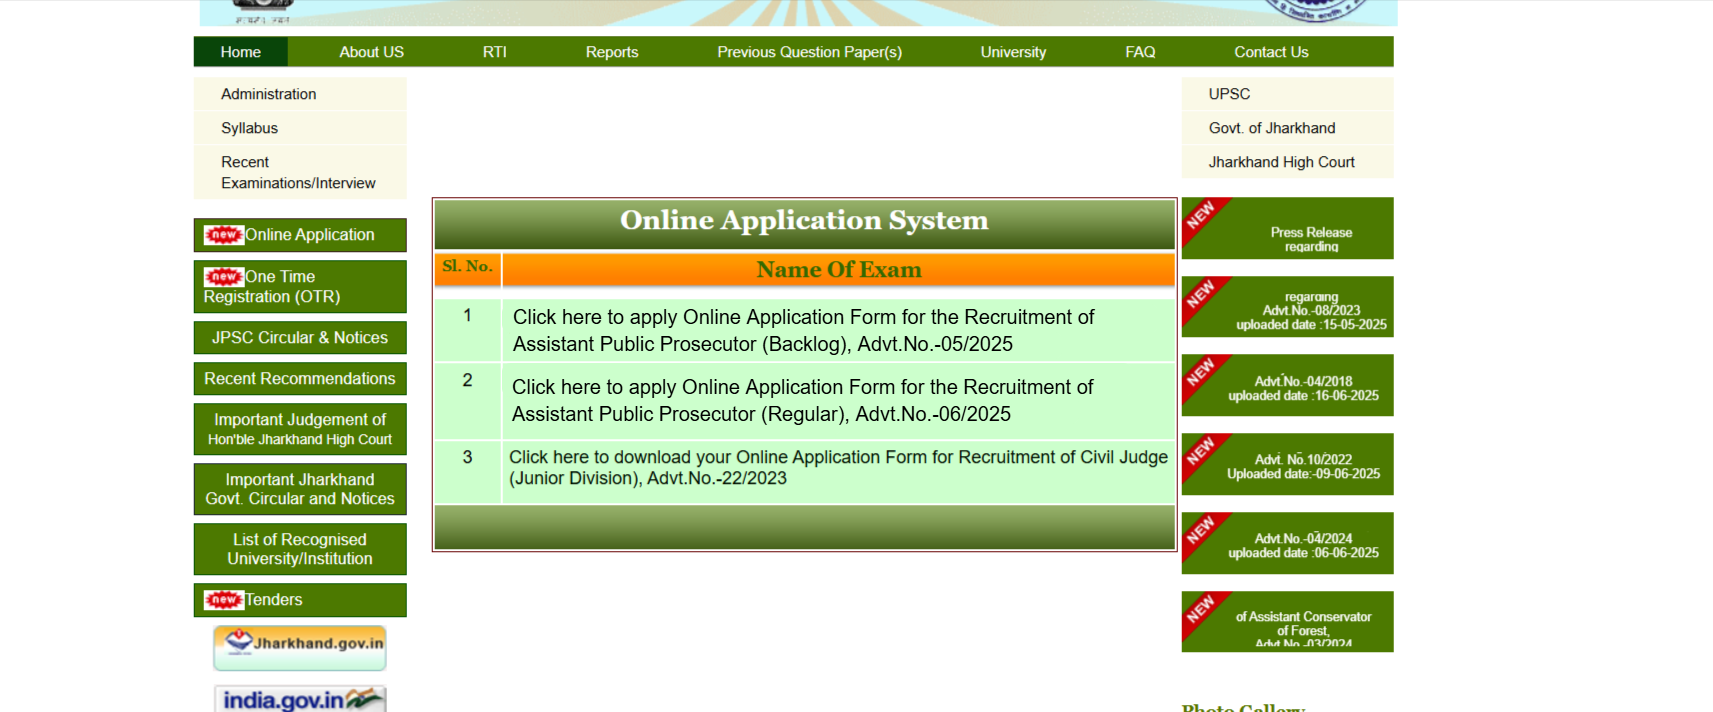
Task: Open the Syllabus sidebar link
Action: tap(250, 128)
